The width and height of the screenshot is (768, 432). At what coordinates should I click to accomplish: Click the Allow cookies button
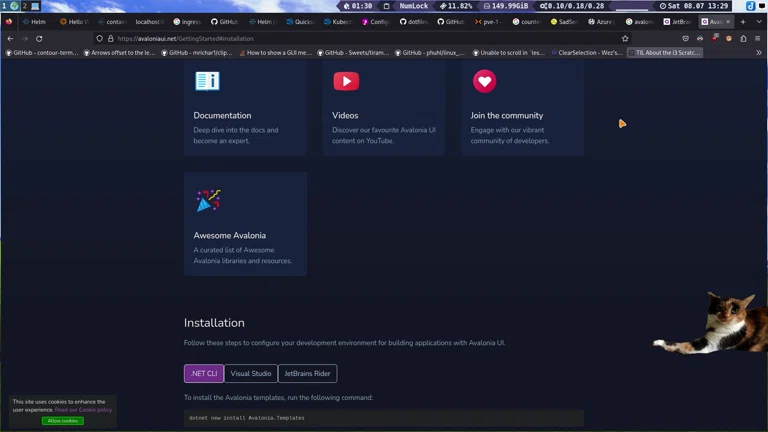(x=63, y=421)
